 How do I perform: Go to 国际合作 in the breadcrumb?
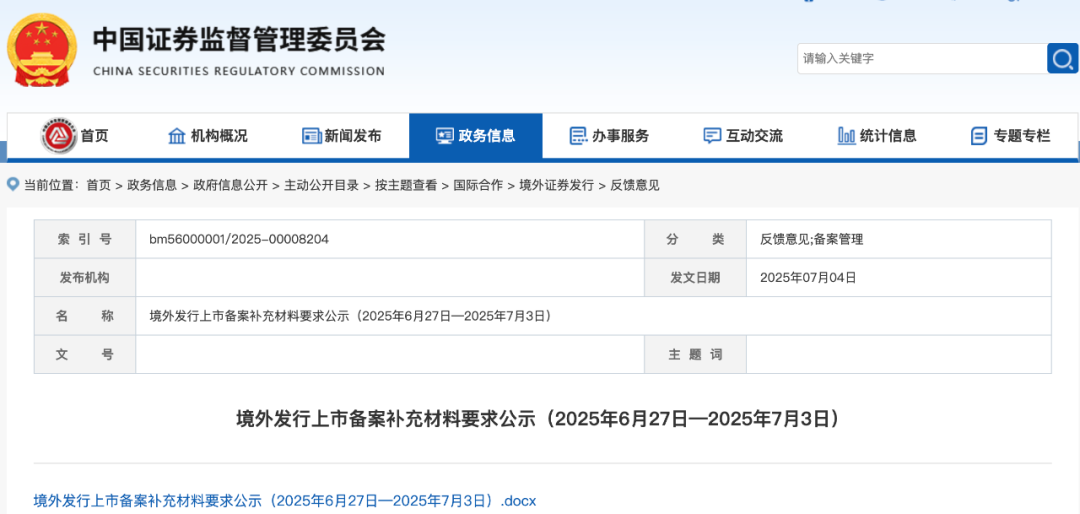478,185
